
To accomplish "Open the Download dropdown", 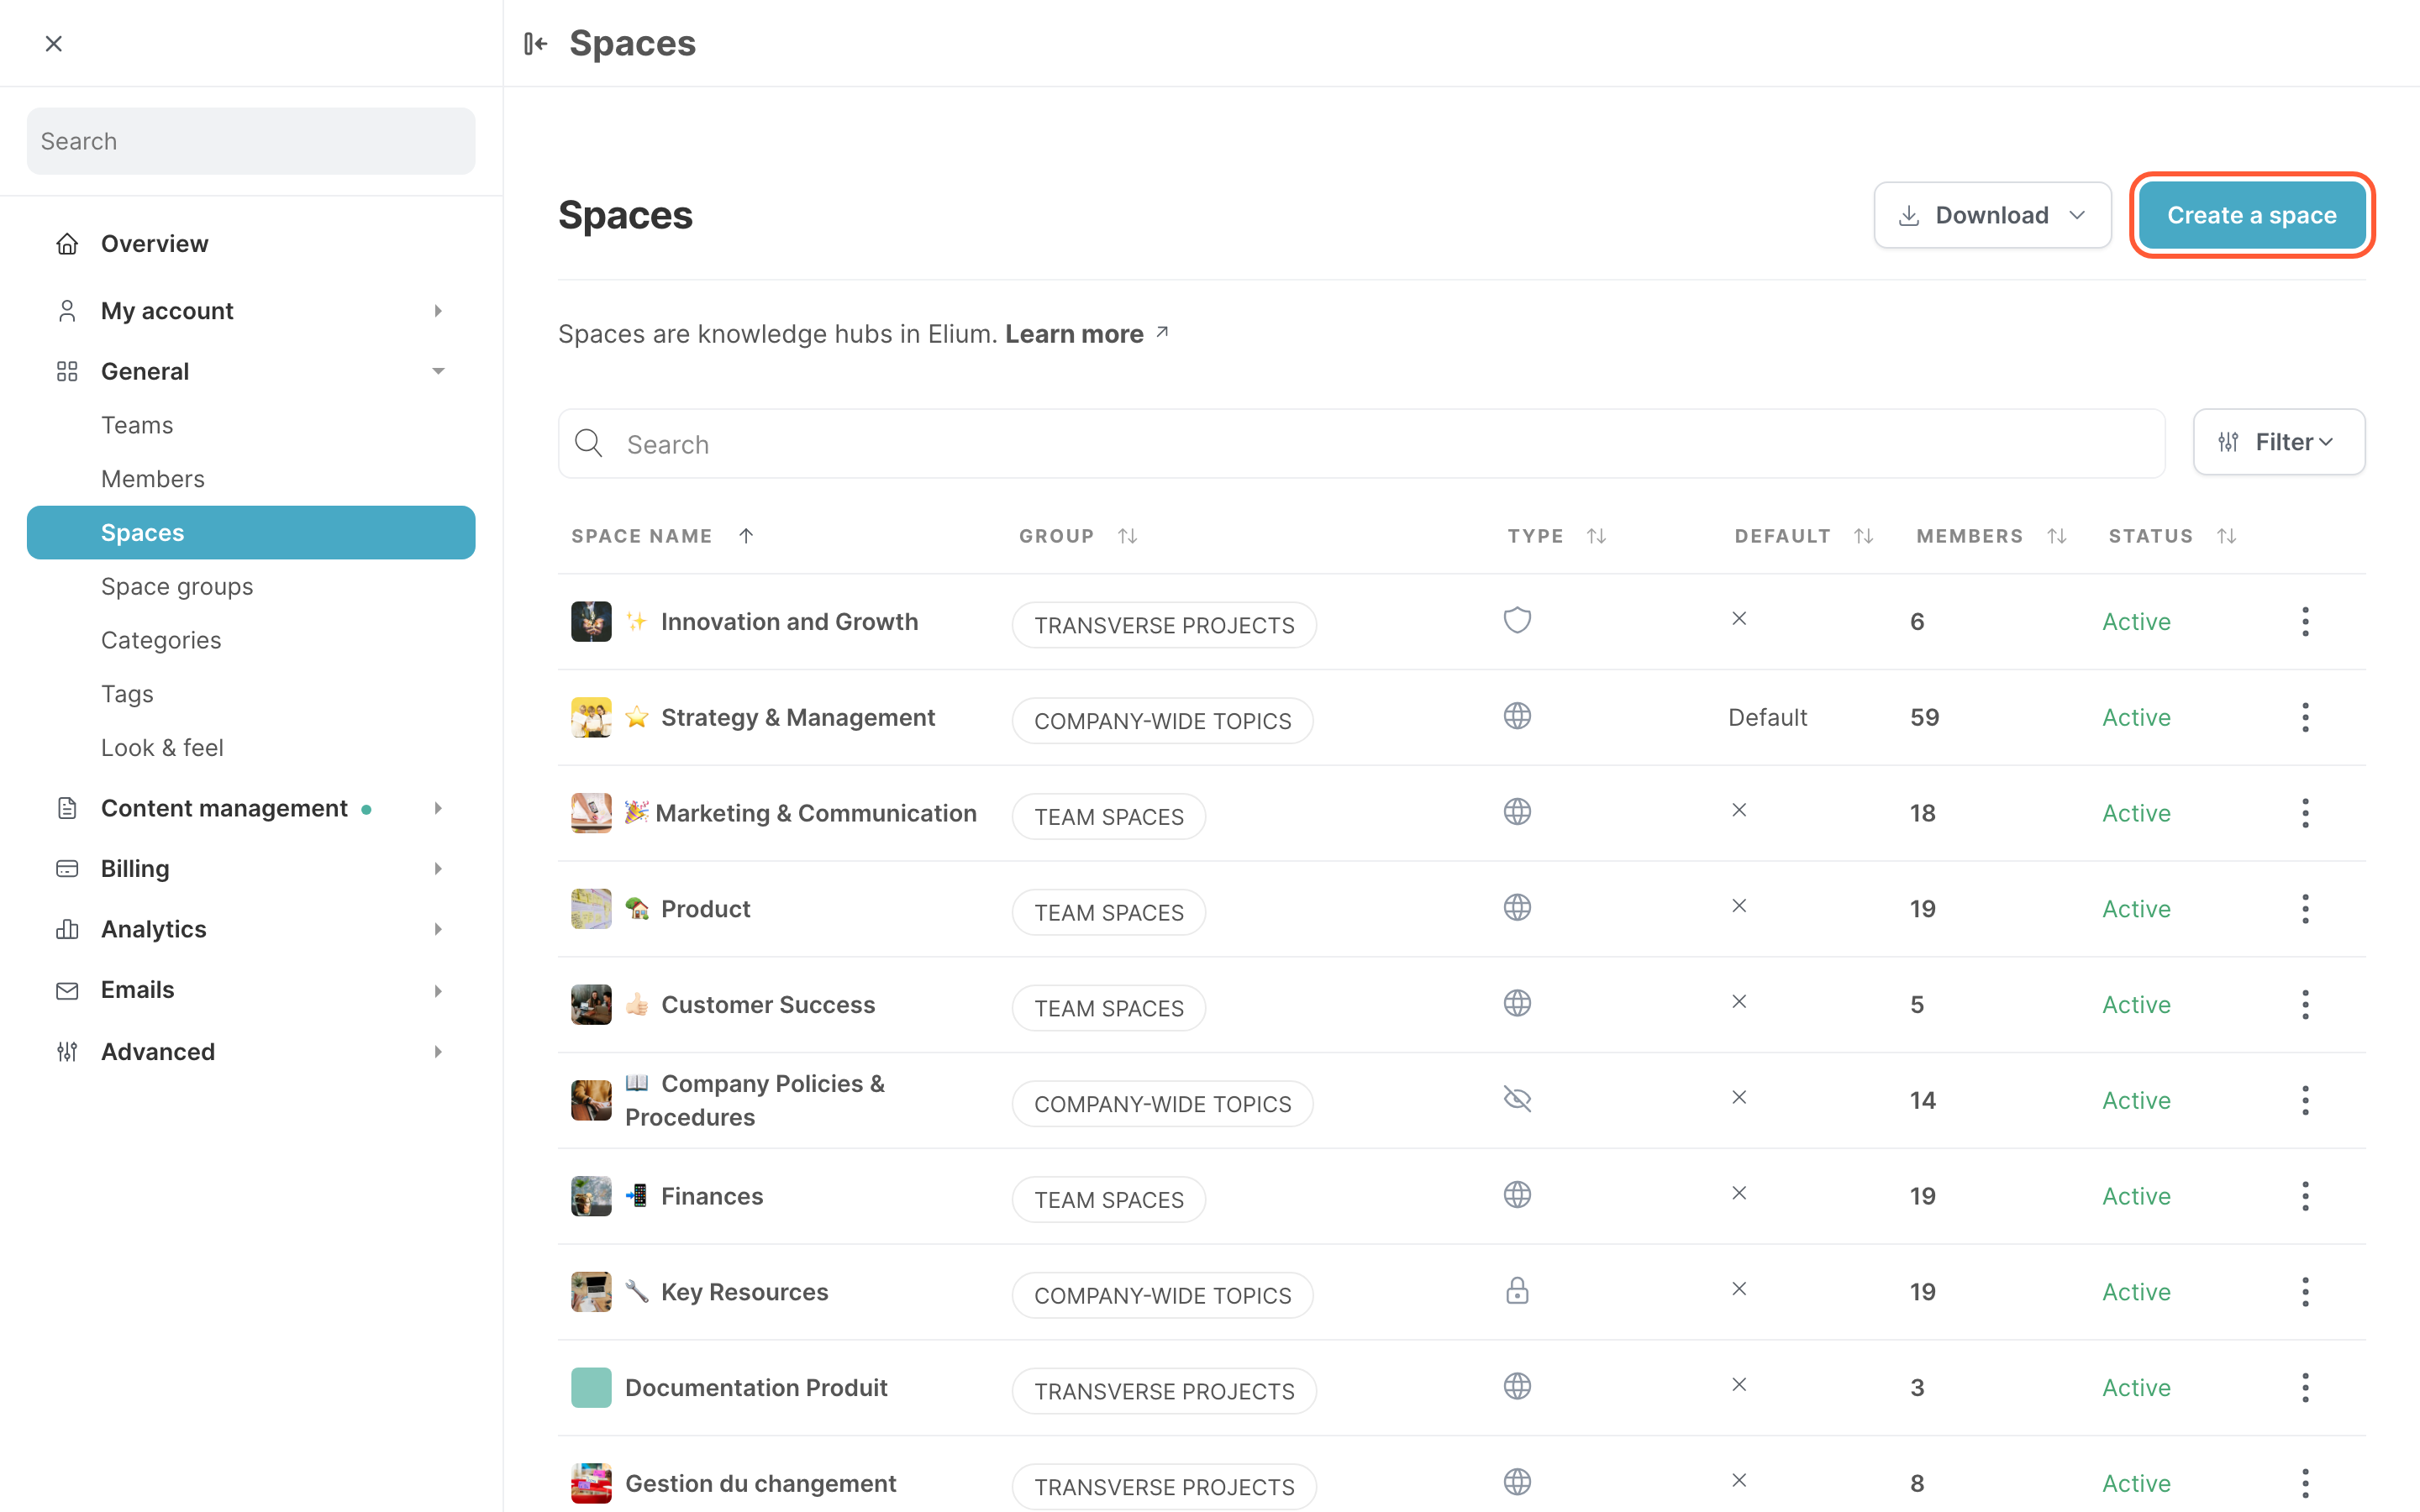I will 1992,215.
